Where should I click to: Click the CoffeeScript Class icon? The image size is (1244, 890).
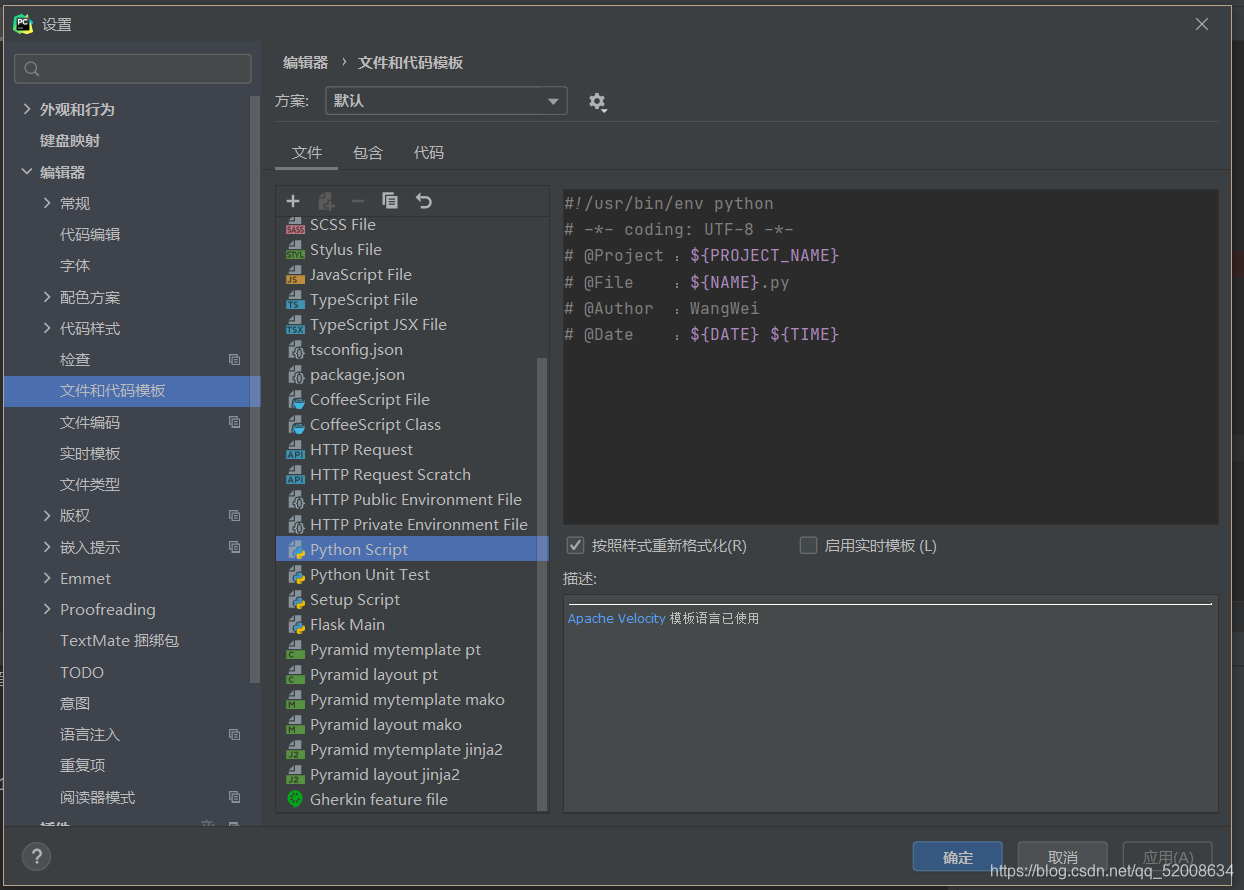tap(295, 425)
